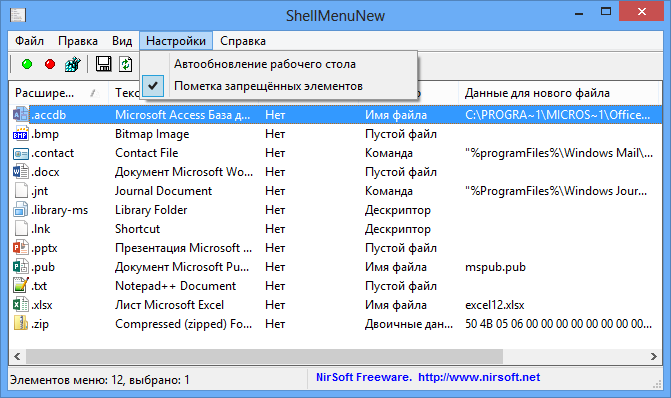Open the Правка menu
671x398 pixels.
pyautogui.click(x=78, y=41)
